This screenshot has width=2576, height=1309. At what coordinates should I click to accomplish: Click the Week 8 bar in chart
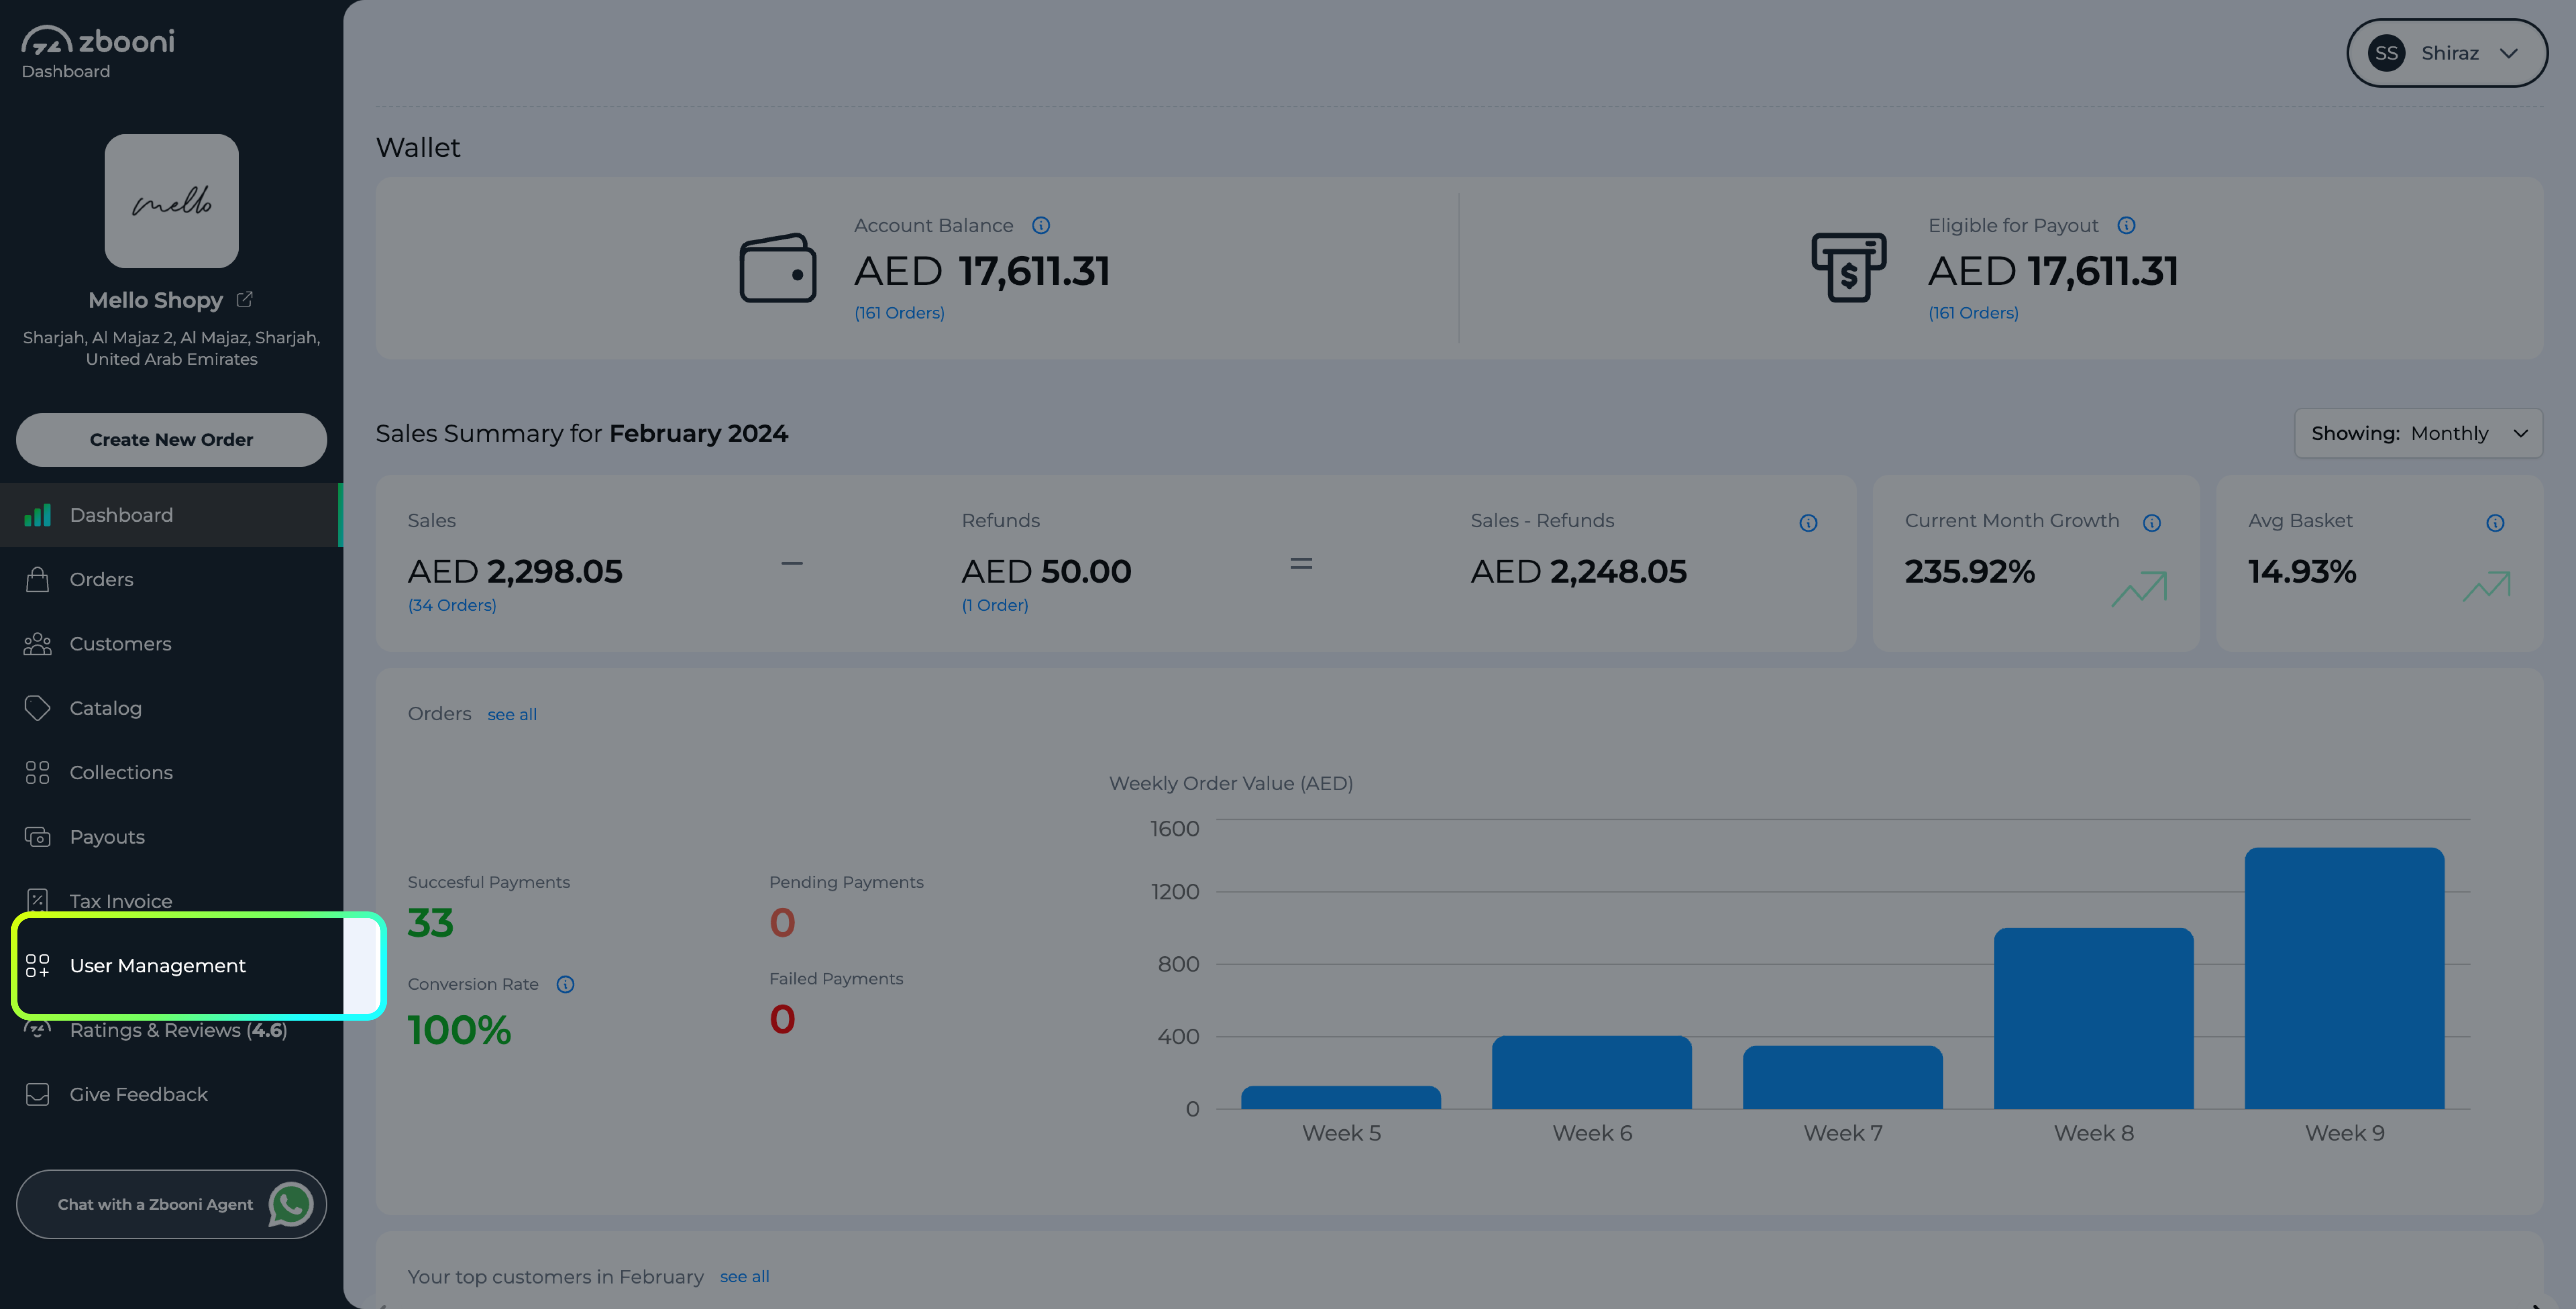point(2093,1018)
